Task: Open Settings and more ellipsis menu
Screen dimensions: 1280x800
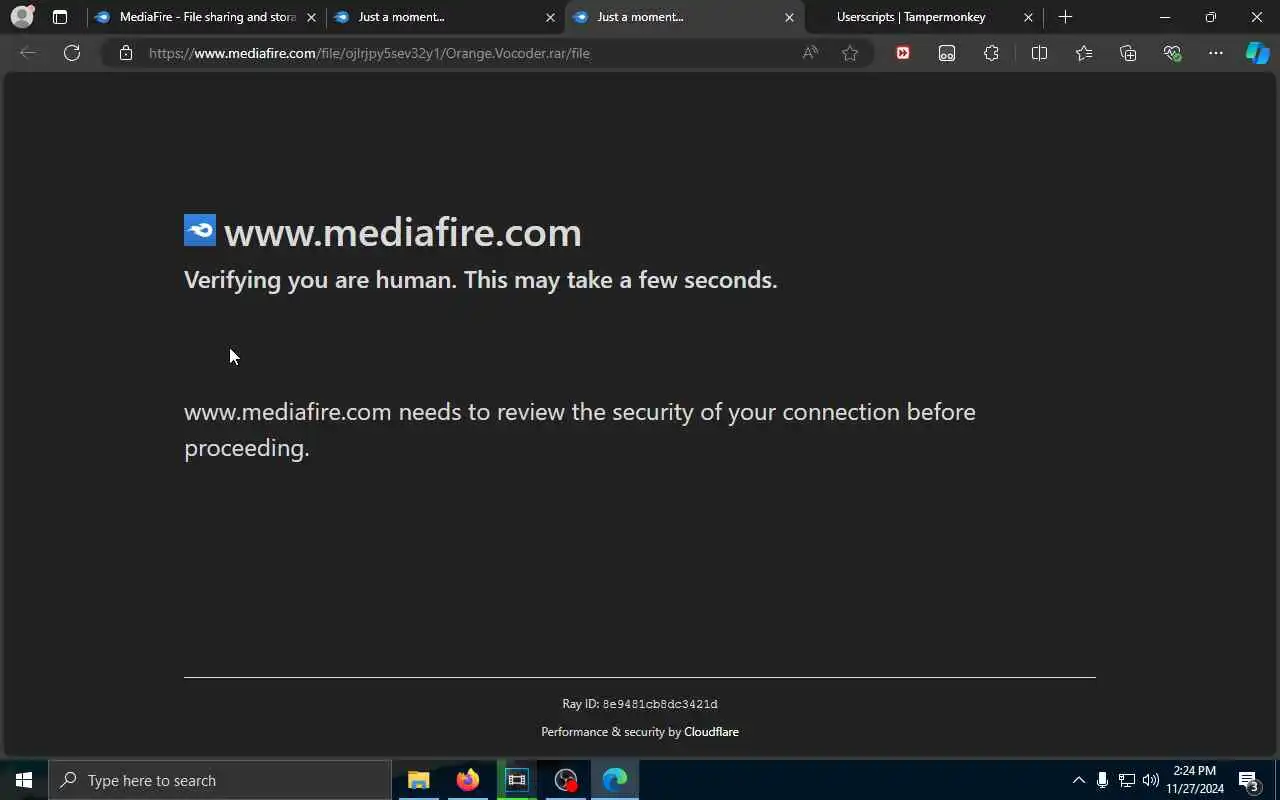Action: (x=1216, y=53)
